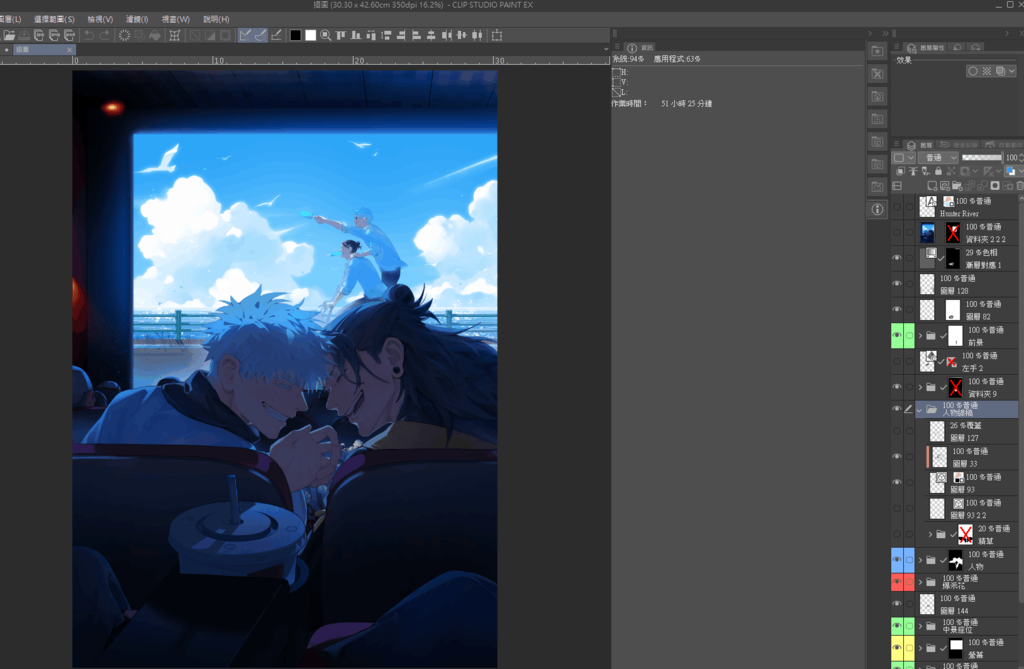Hide the 爆米花 folder layer
This screenshot has width=1024, height=669.
(897, 581)
